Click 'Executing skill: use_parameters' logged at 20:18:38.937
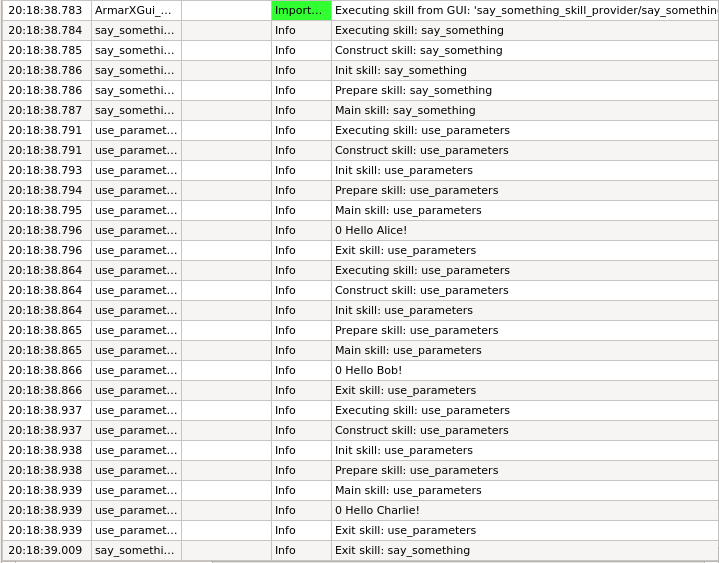719x563 pixels. (422, 410)
